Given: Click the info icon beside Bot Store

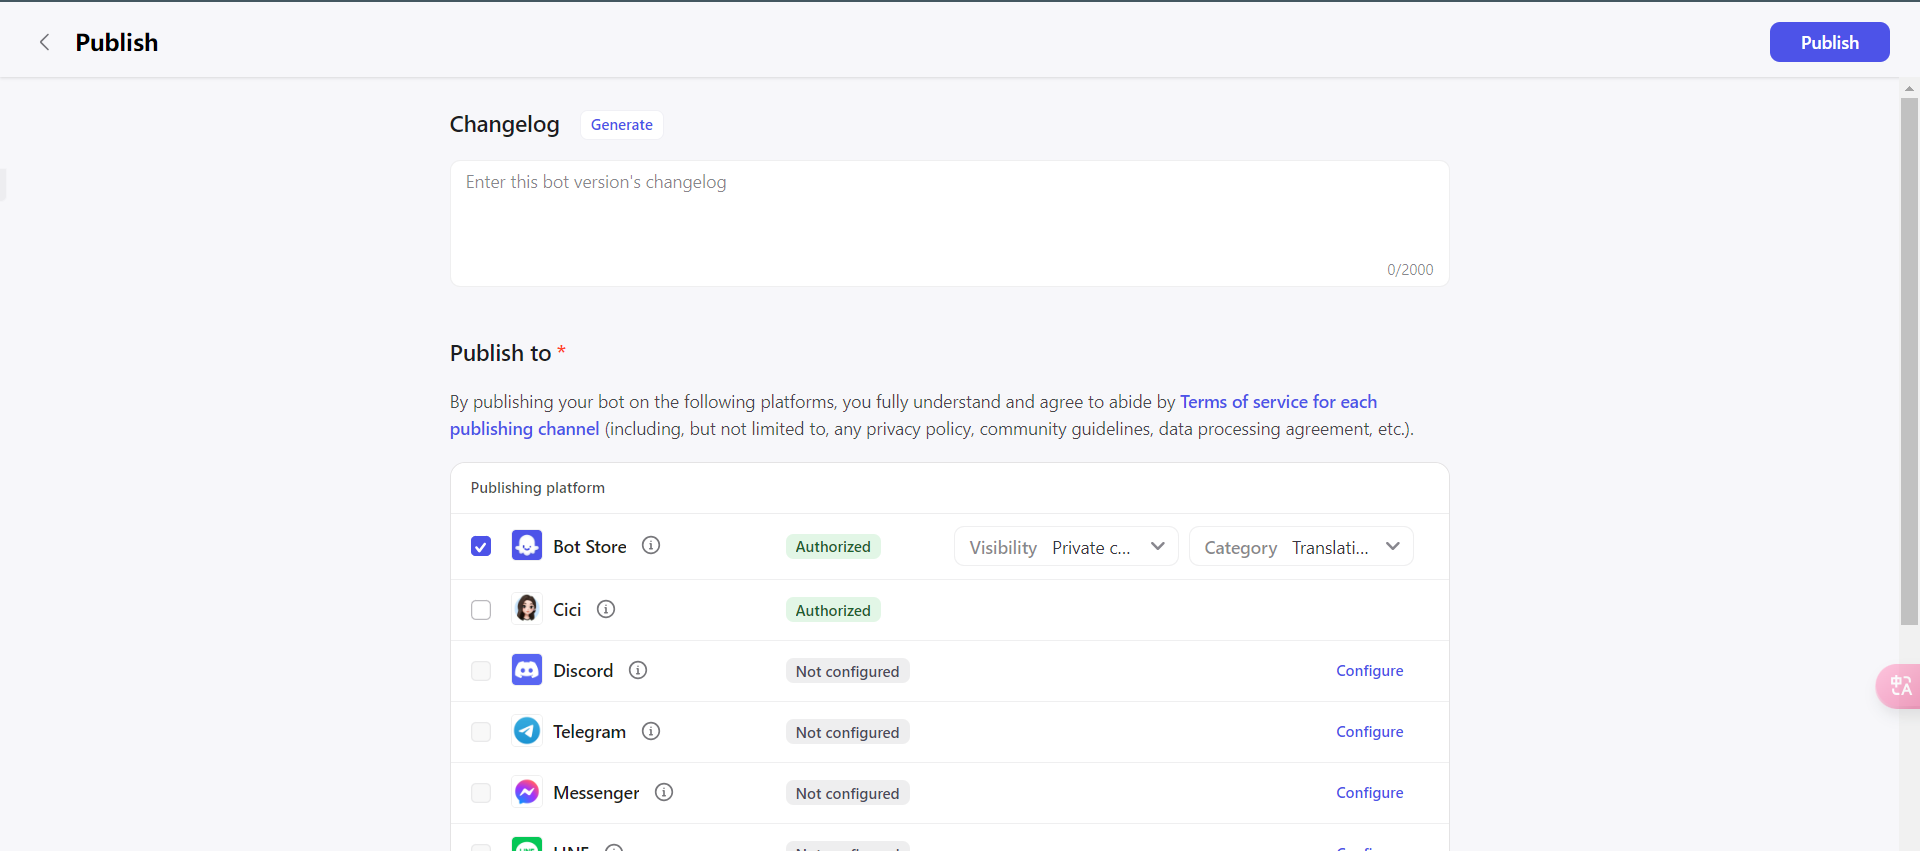Looking at the screenshot, I should tap(651, 546).
